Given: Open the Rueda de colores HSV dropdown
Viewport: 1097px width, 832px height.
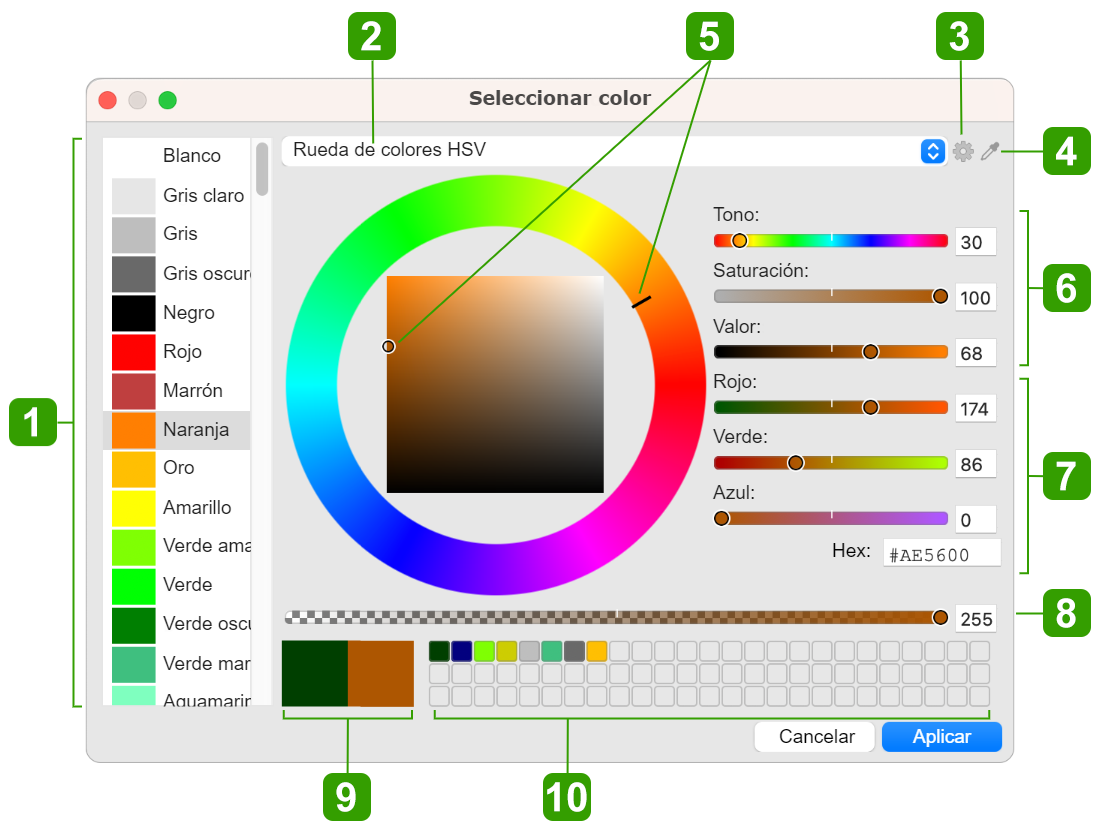Looking at the screenshot, I should pyautogui.click(x=613, y=151).
